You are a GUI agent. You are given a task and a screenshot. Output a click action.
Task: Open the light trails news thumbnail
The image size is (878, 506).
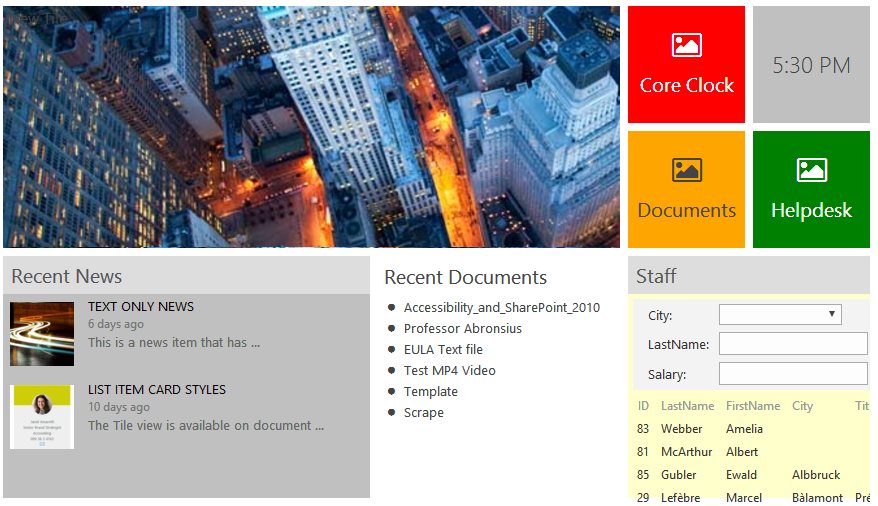coord(42,334)
